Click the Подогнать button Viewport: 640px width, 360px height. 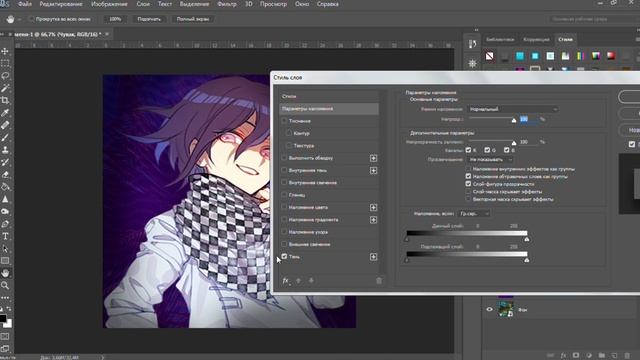point(149,19)
